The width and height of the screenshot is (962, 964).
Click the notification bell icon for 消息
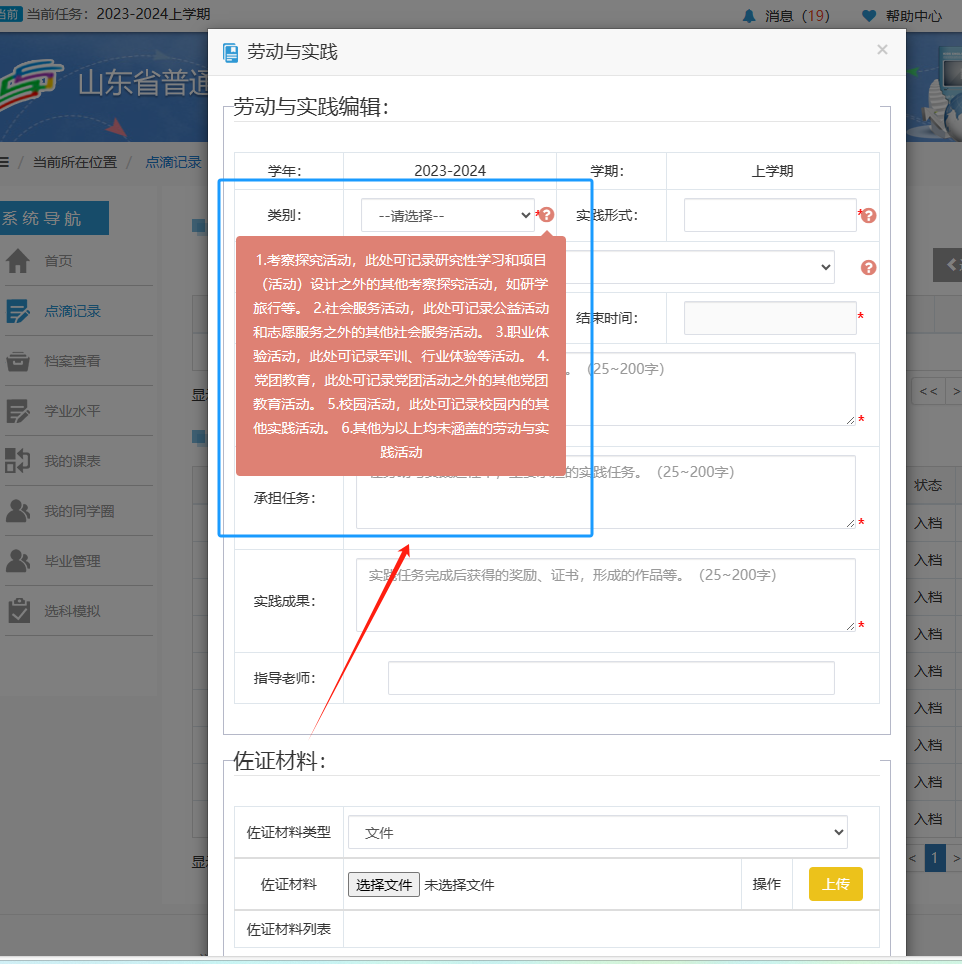pyautogui.click(x=749, y=16)
